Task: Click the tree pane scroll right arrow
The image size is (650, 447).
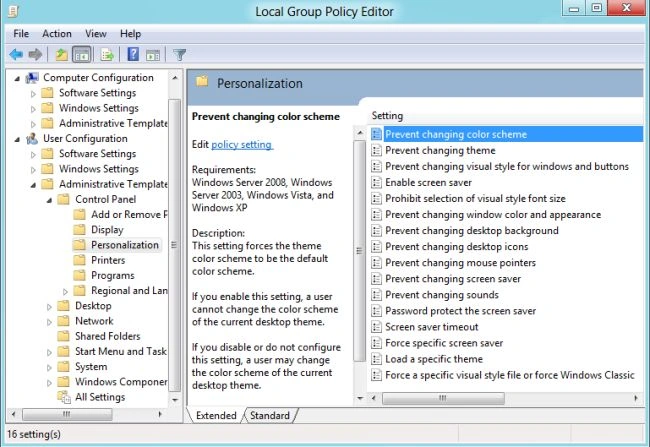Action: click(160, 414)
